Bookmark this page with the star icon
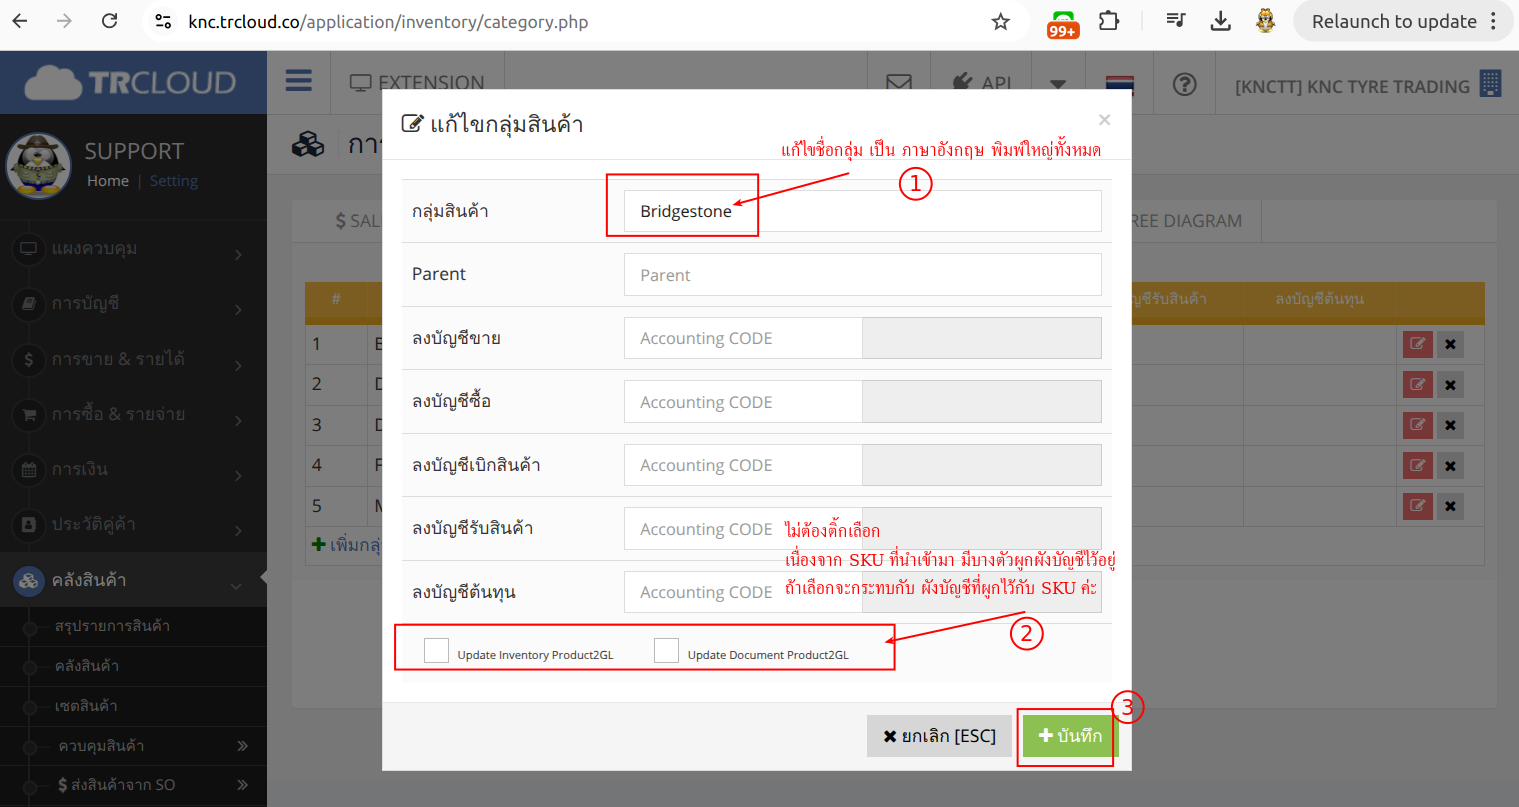This screenshot has width=1519, height=807. (1000, 21)
